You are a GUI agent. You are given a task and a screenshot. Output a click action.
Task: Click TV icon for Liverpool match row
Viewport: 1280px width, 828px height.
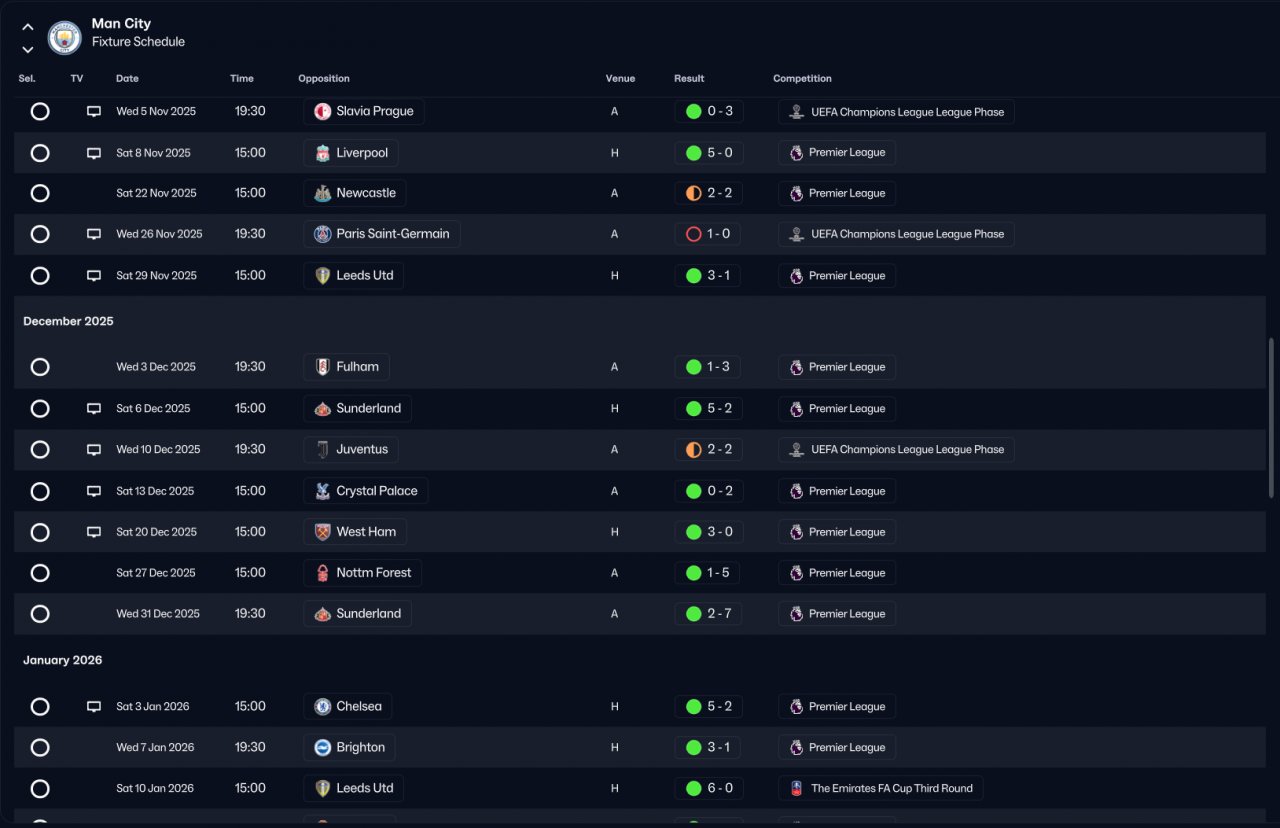[x=94, y=153]
